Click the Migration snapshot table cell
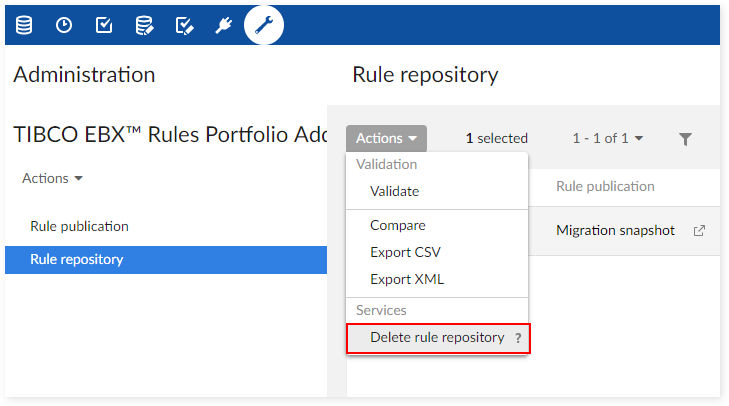This screenshot has height=406, width=729. tap(615, 230)
